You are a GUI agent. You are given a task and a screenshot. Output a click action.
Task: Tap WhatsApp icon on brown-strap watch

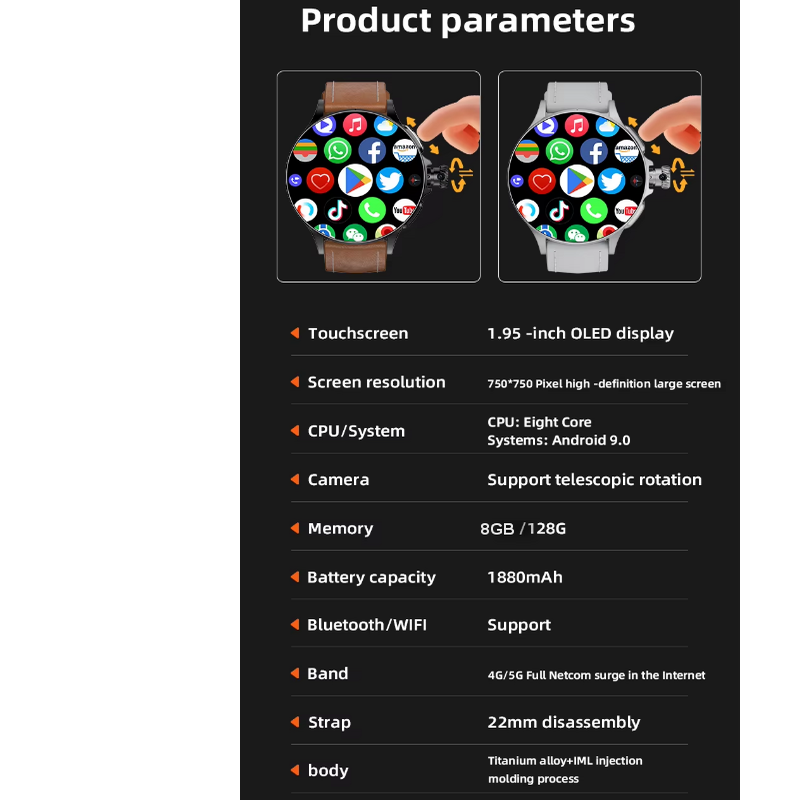click(338, 151)
